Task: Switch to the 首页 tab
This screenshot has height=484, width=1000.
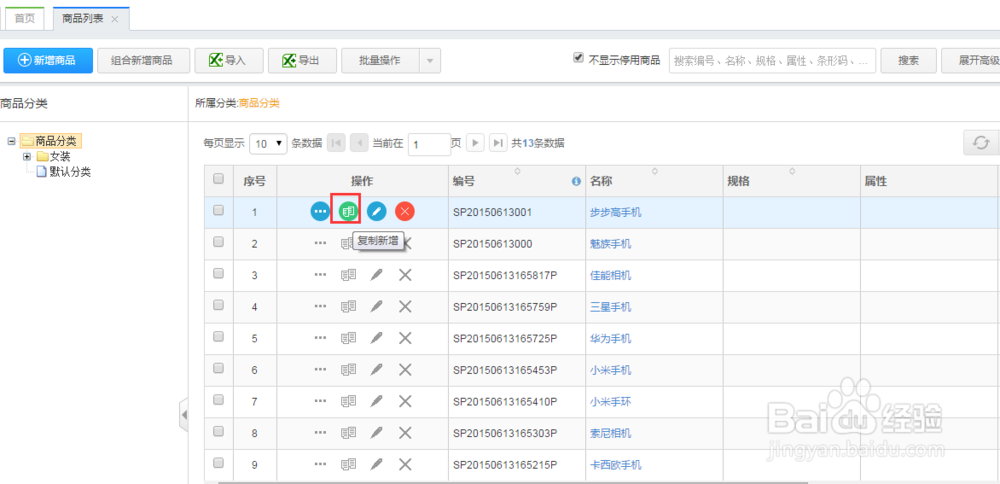Action: (x=26, y=18)
